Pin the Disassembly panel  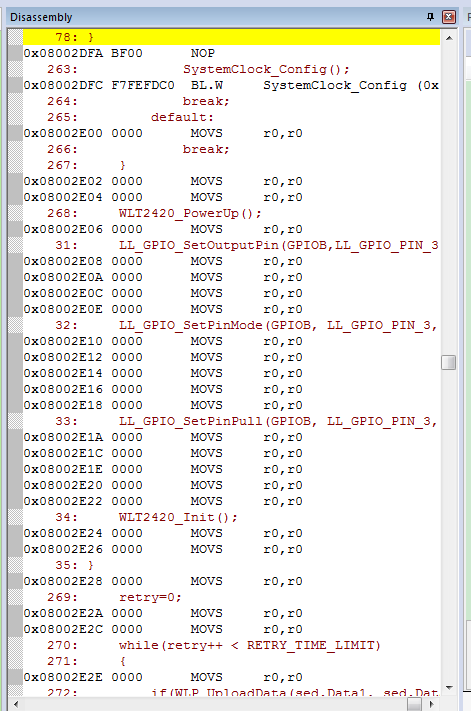point(430,17)
